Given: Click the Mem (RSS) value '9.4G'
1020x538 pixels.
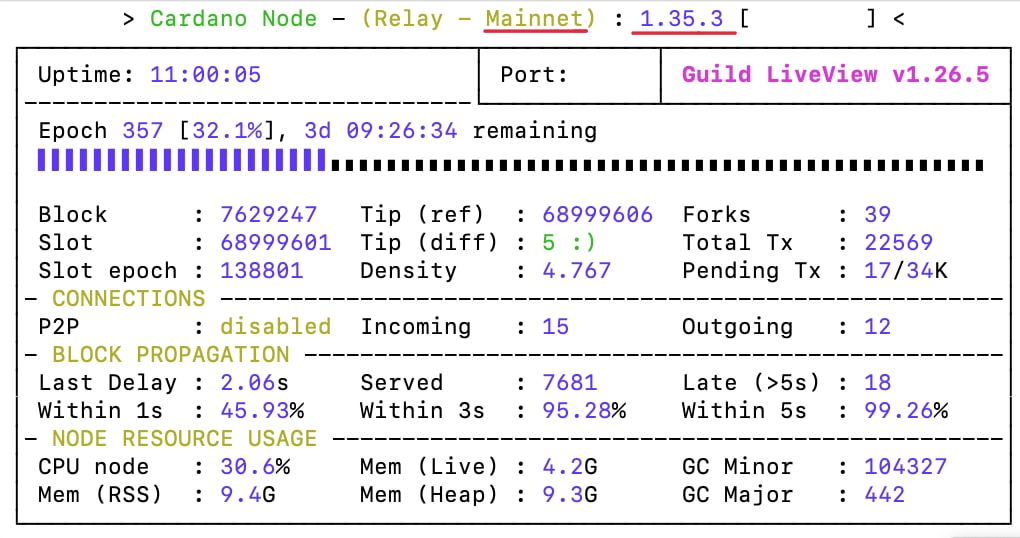Looking at the screenshot, I should point(248,494).
